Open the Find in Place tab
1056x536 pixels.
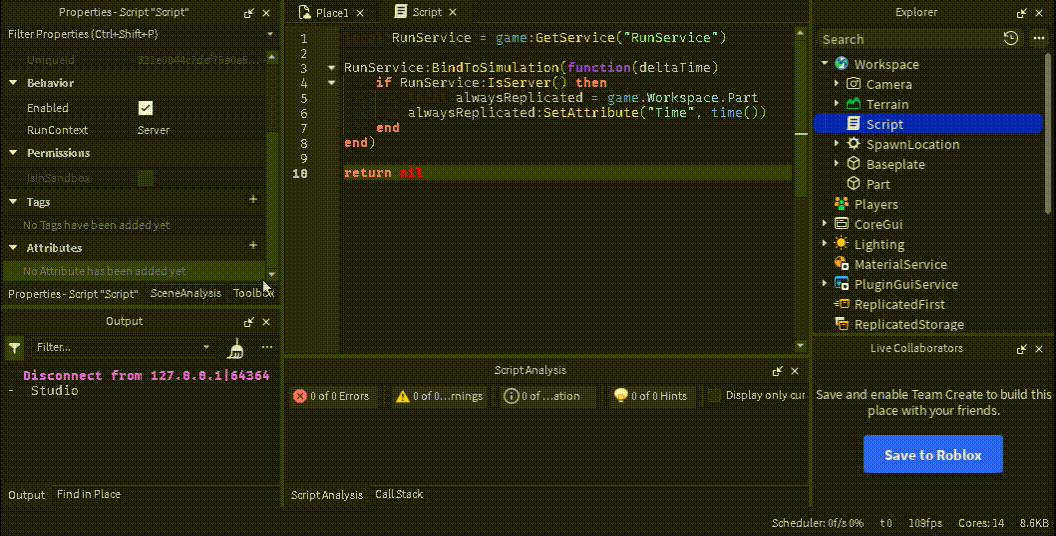(x=89, y=494)
